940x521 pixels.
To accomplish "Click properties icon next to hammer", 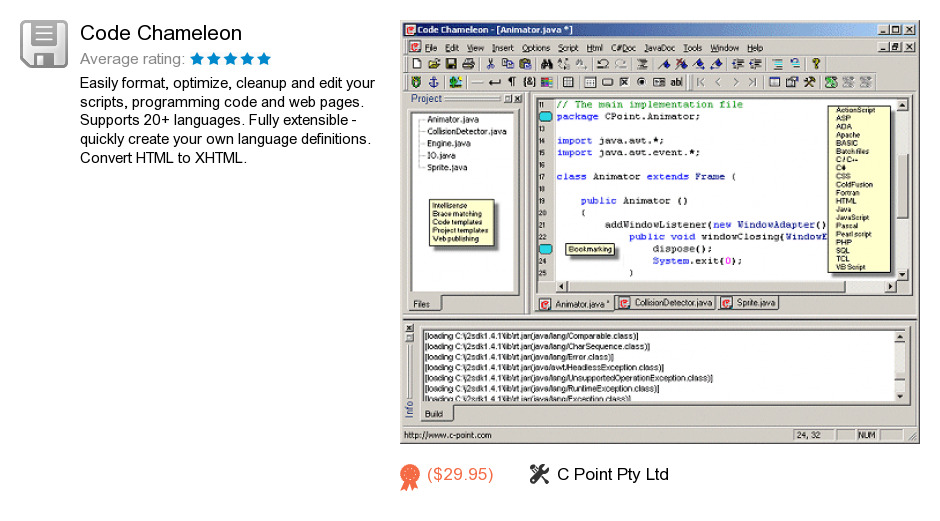I will pos(791,82).
